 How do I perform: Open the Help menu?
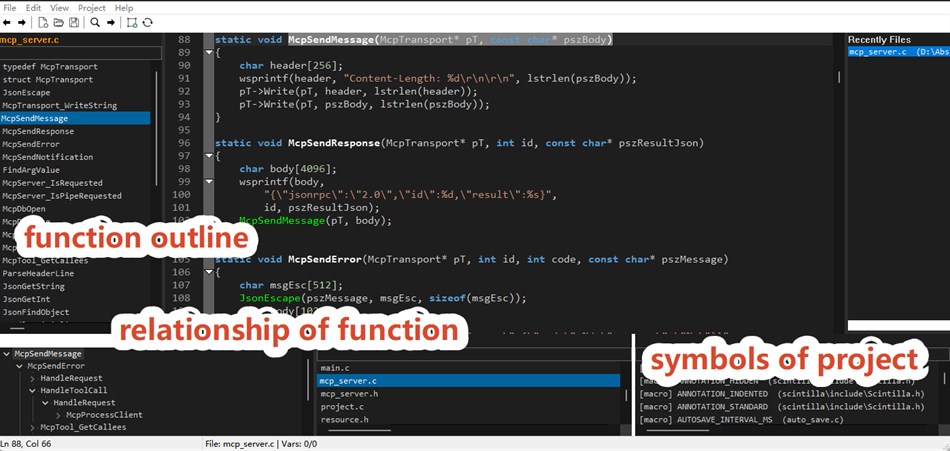point(124,8)
